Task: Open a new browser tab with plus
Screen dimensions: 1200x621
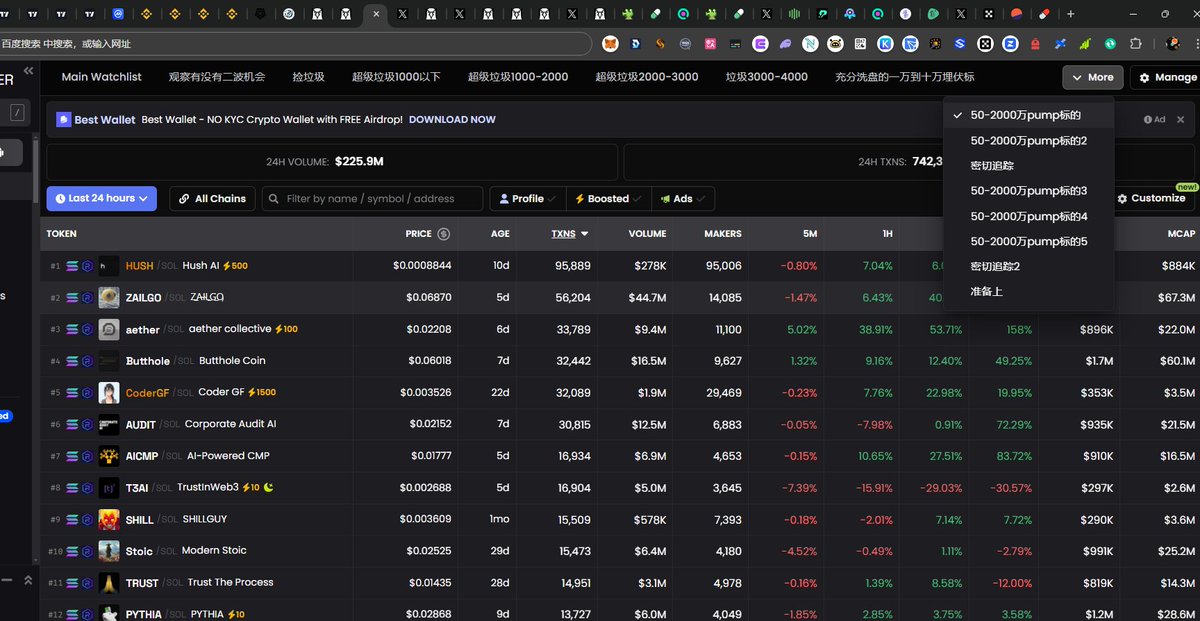Action: click(1071, 14)
